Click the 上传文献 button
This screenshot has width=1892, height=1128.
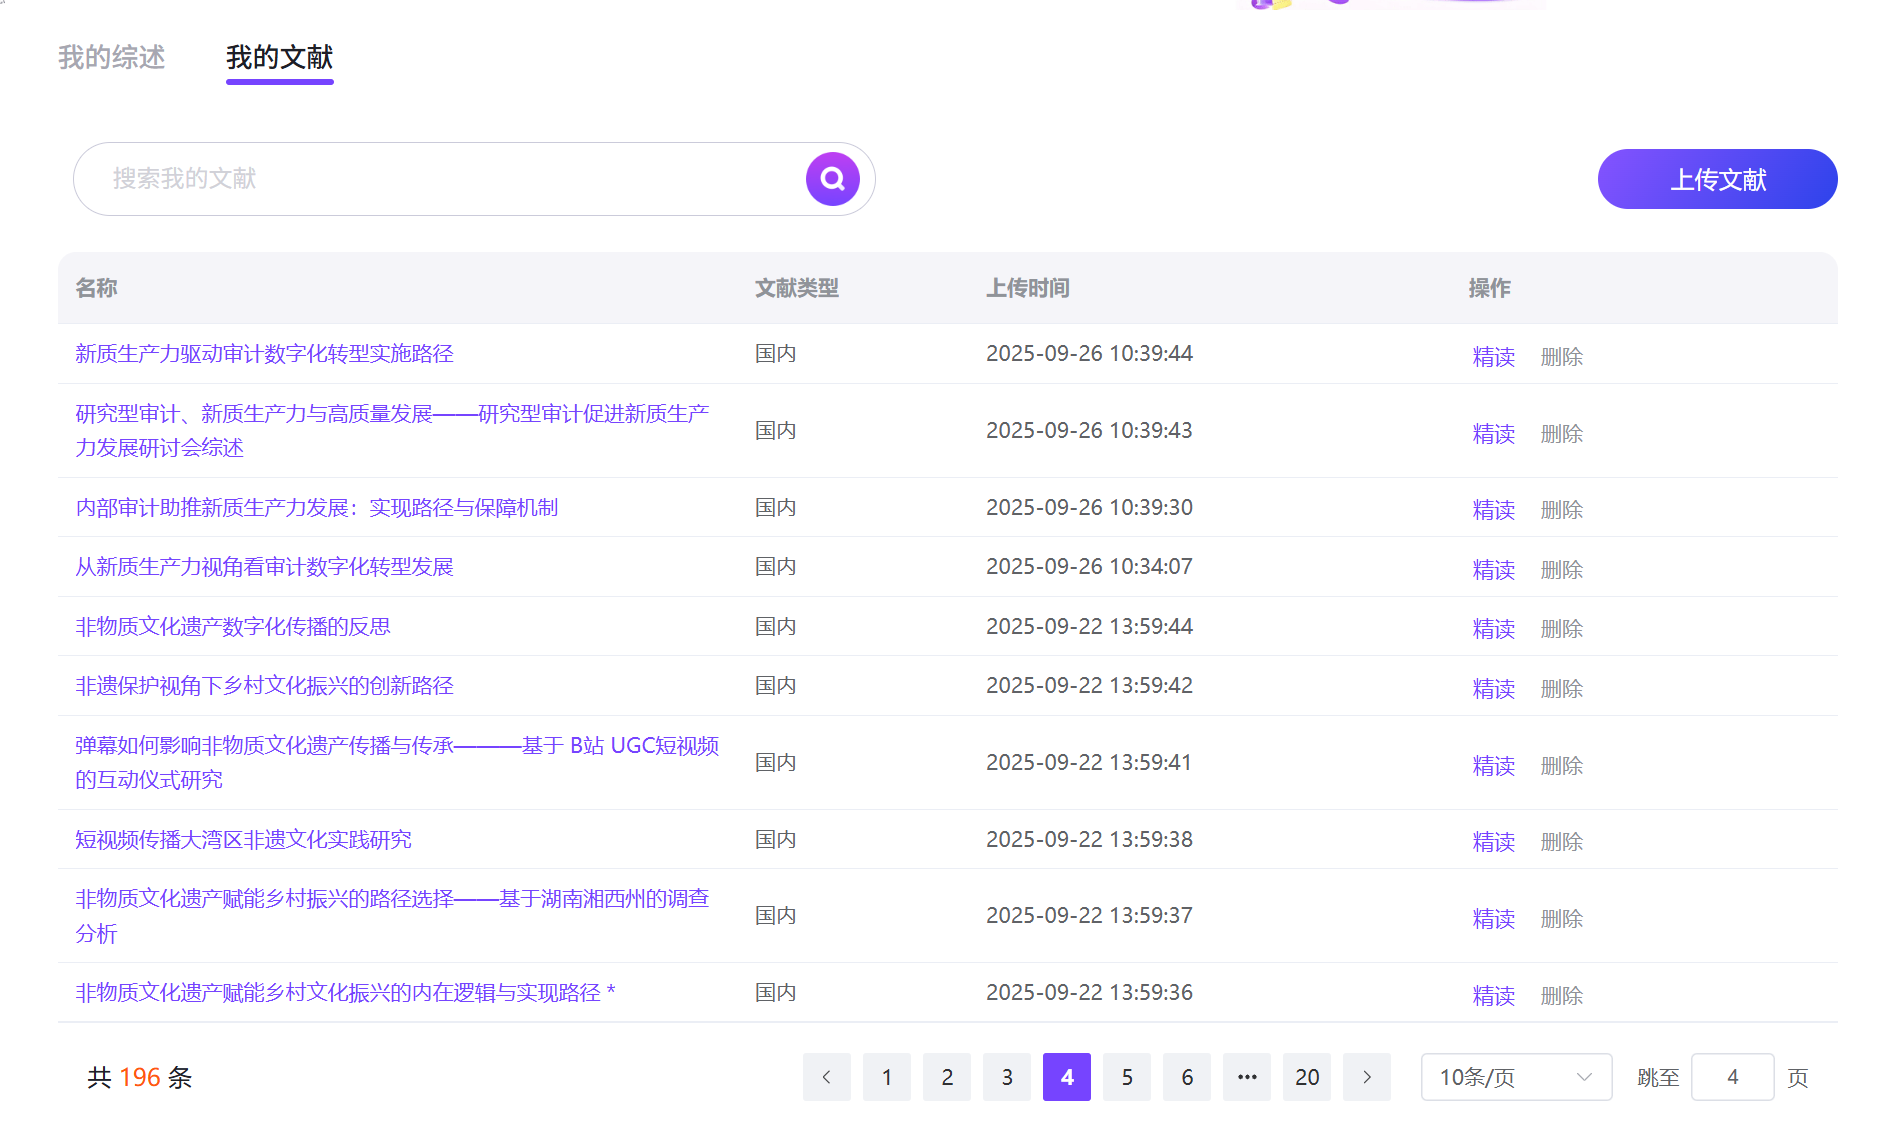click(1717, 179)
